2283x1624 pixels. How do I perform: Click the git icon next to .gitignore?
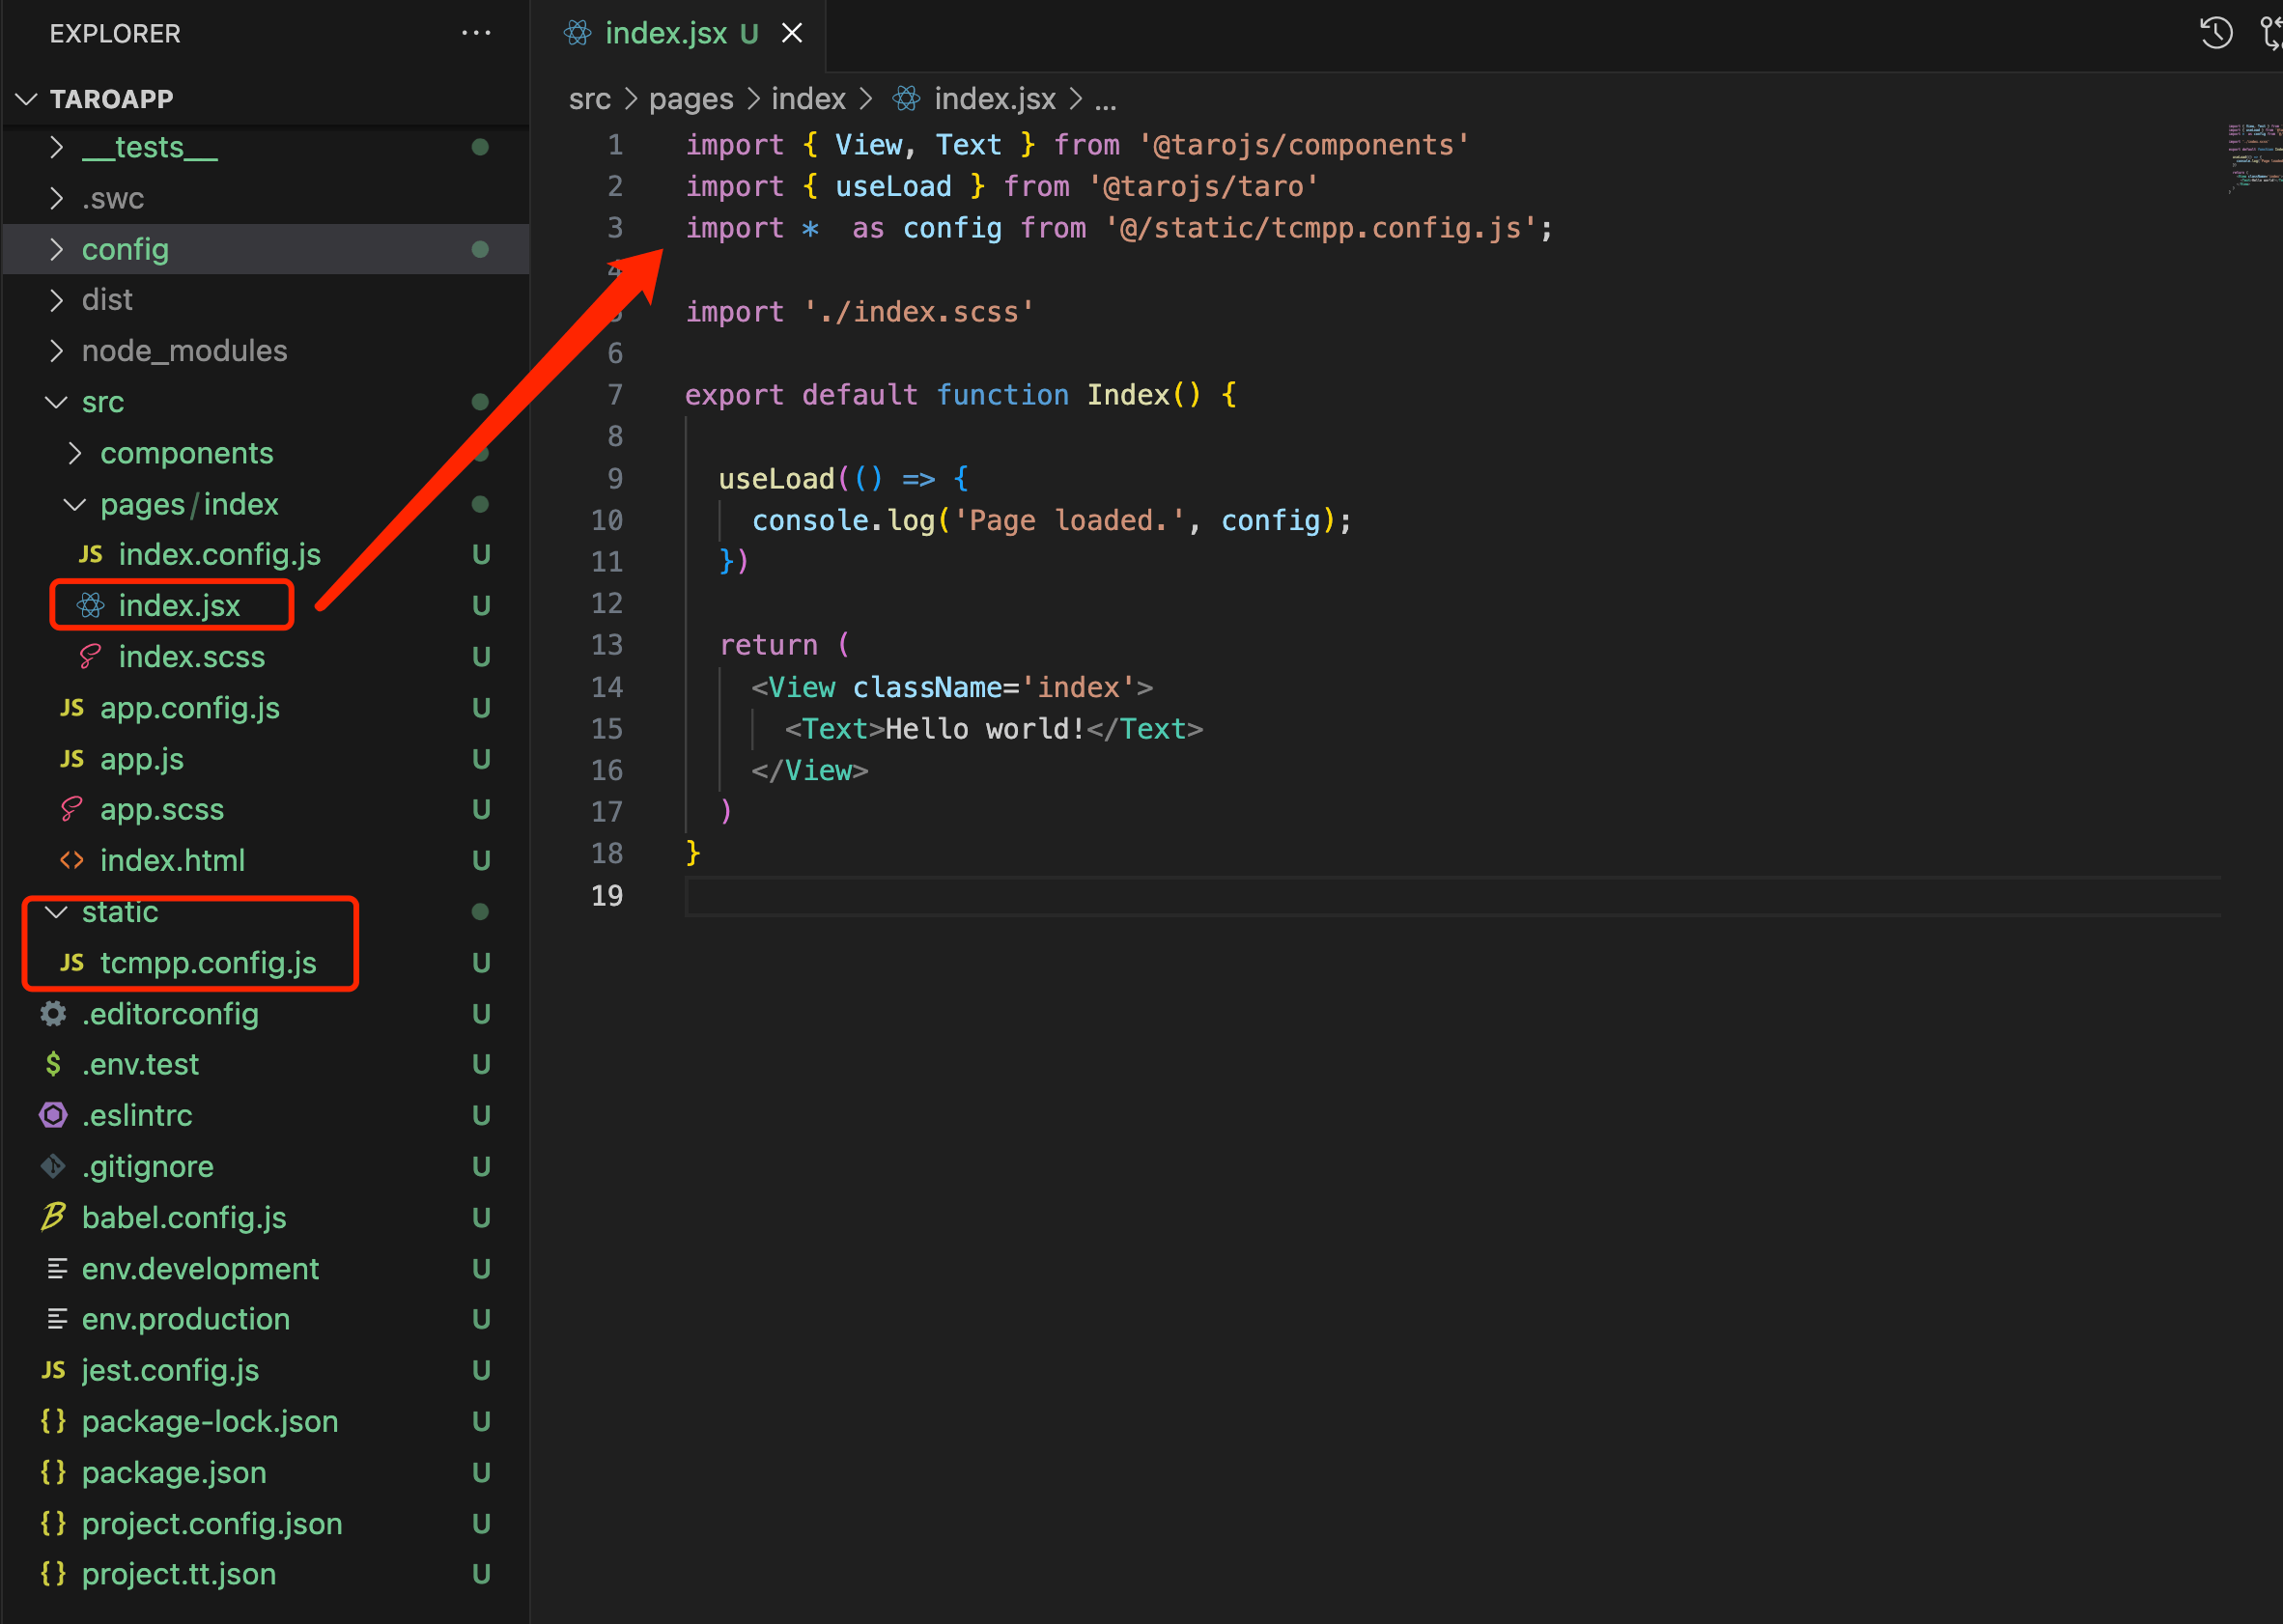tap(53, 1166)
